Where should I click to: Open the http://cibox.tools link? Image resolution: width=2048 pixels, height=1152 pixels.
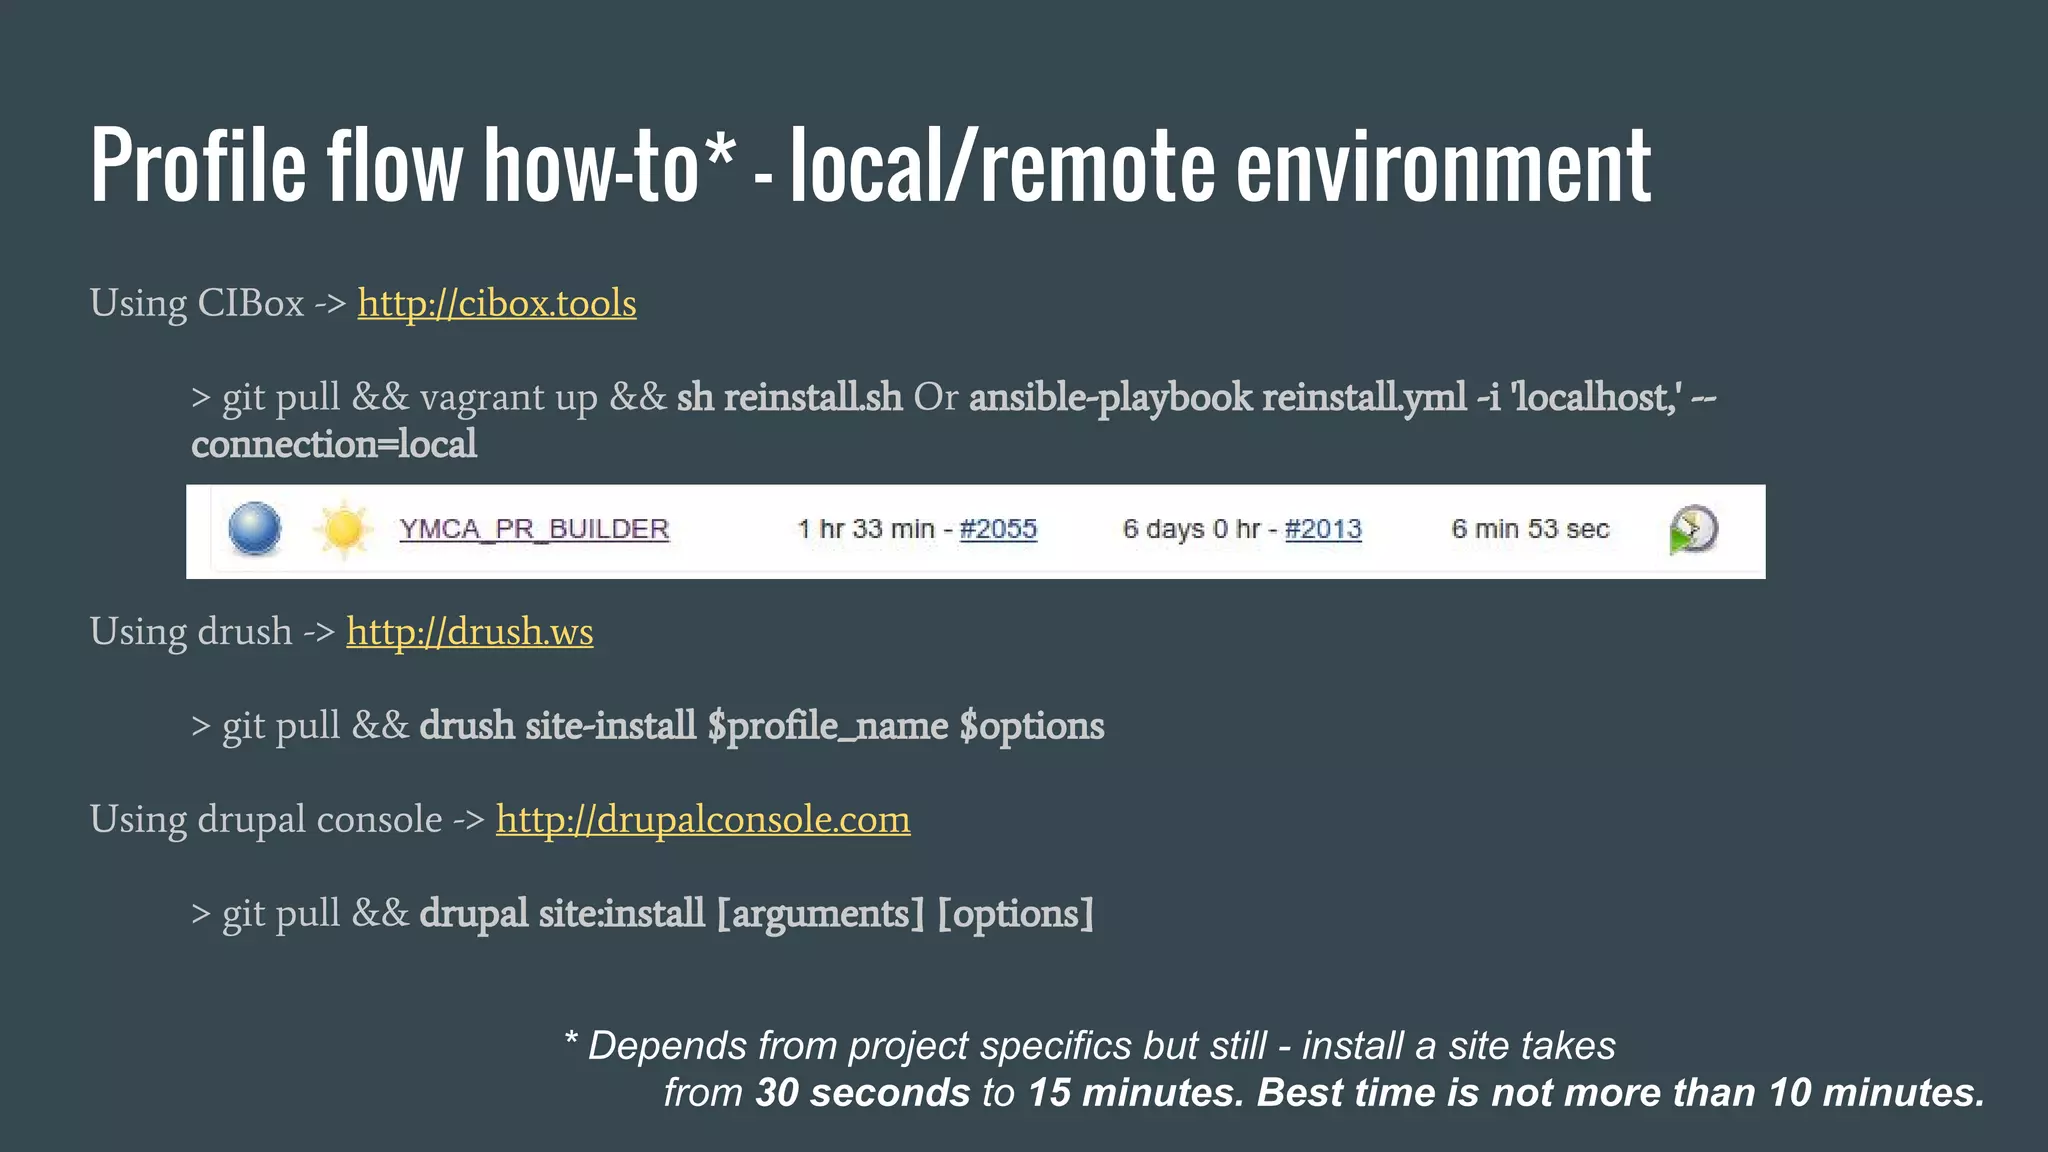[496, 303]
